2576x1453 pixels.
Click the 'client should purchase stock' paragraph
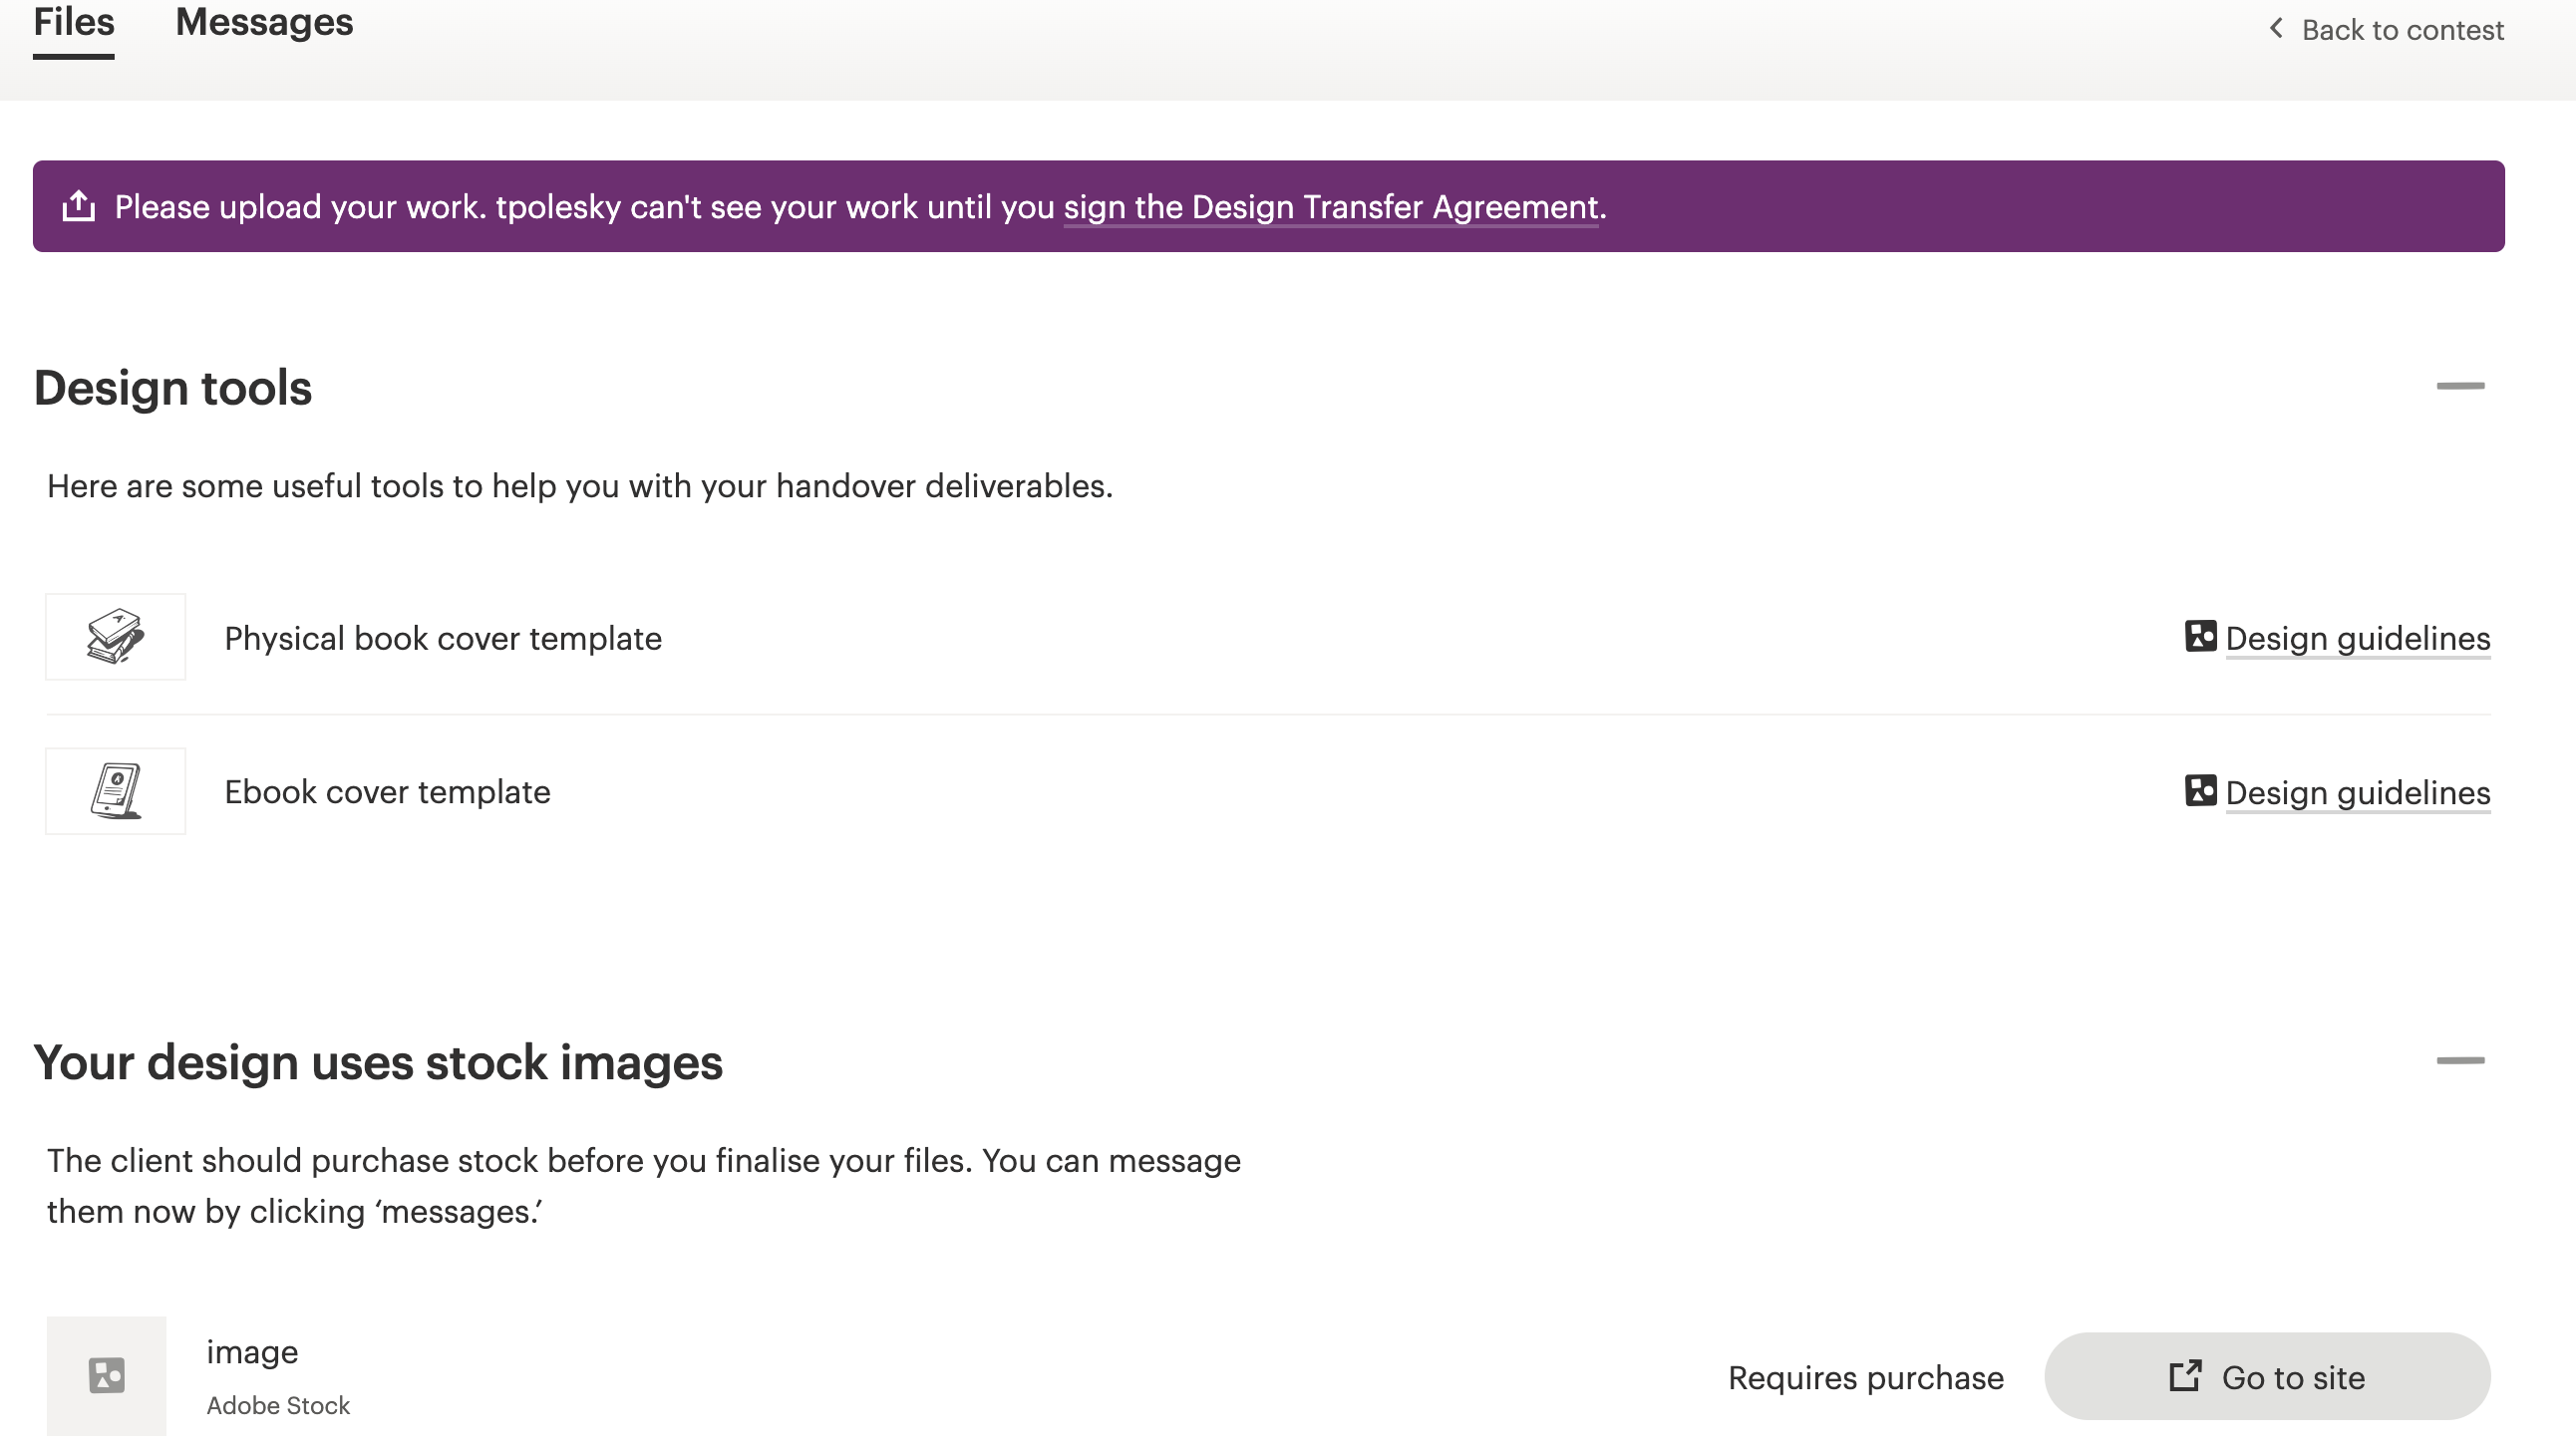coord(644,1186)
